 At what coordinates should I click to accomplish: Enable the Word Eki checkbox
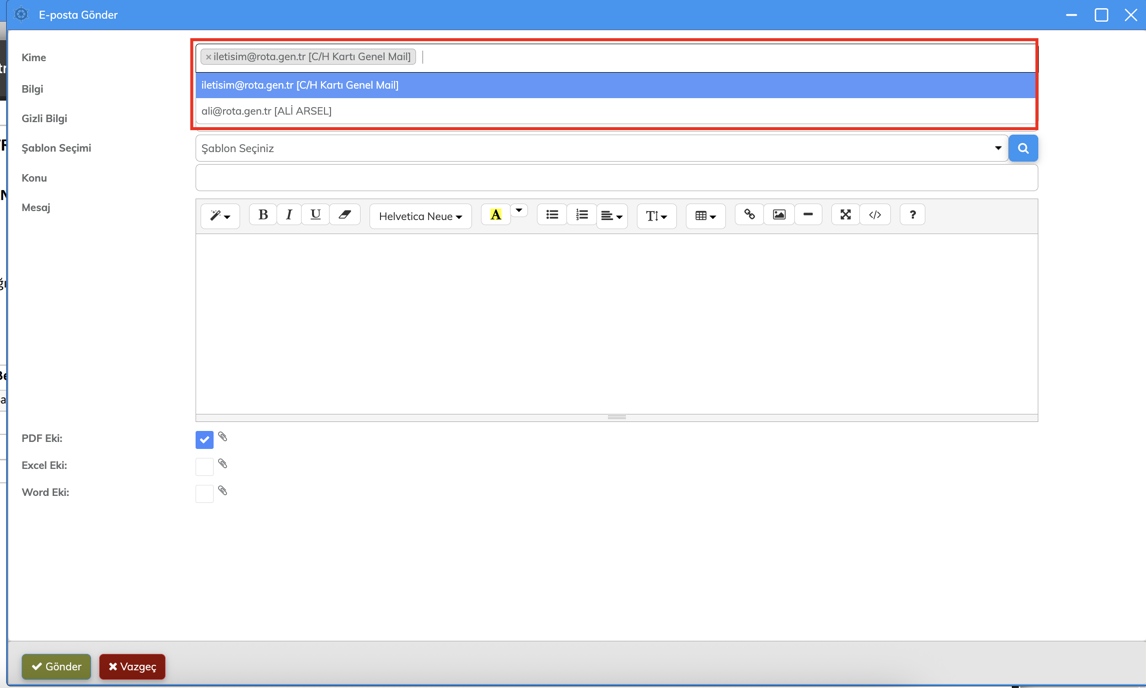[204, 493]
